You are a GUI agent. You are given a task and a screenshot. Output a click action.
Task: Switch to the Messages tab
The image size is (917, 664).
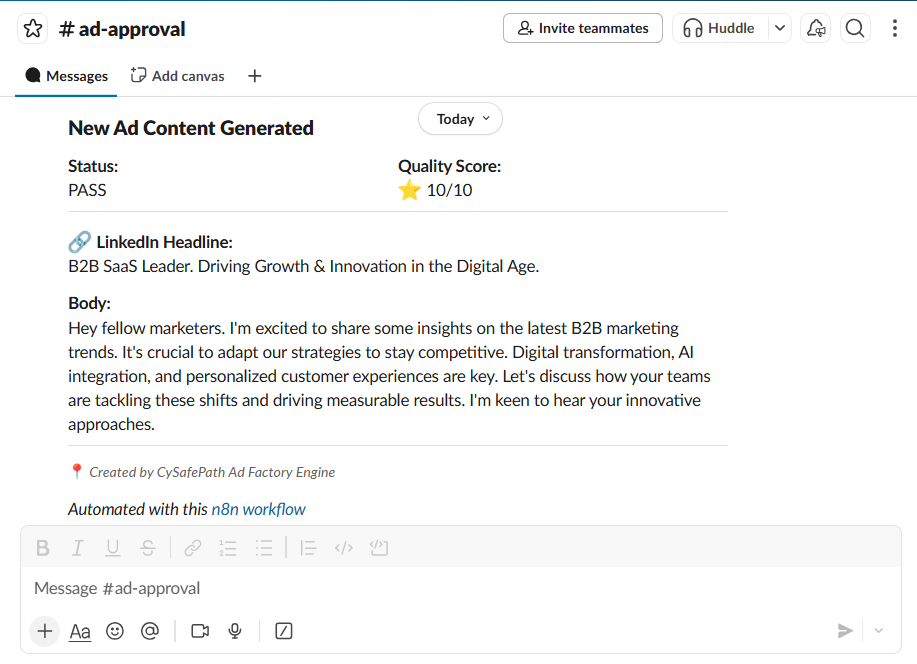pyautogui.click(x=67, y=76)
